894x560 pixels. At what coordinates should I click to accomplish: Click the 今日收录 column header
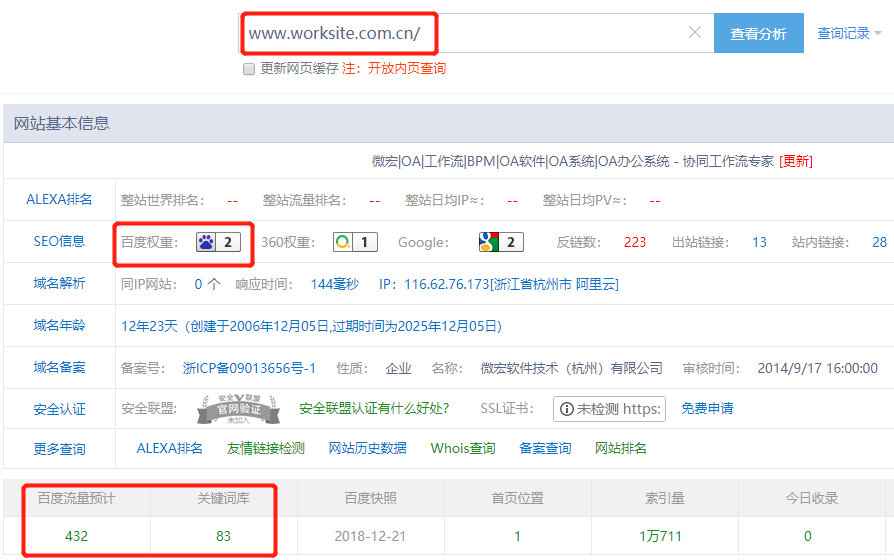[x=812, y=498]
